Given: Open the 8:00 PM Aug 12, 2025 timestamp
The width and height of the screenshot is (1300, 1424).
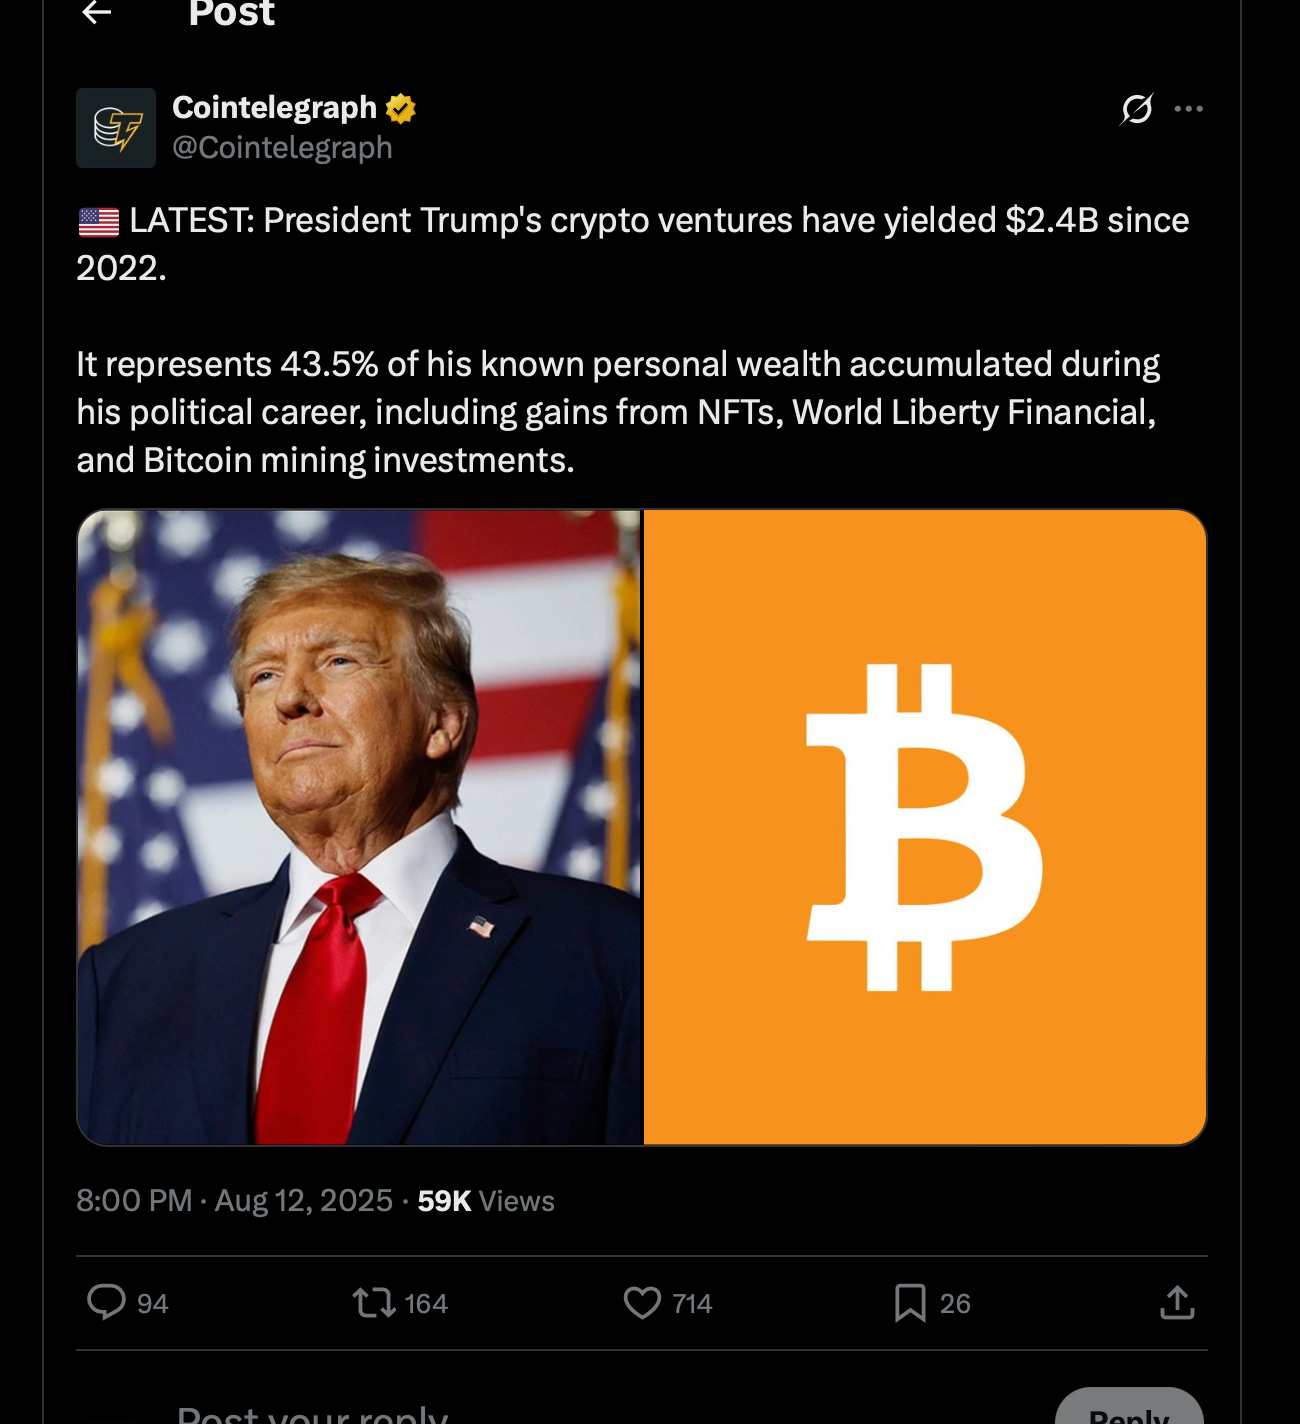Looking at the screenshot, I should pos(234,1200).
